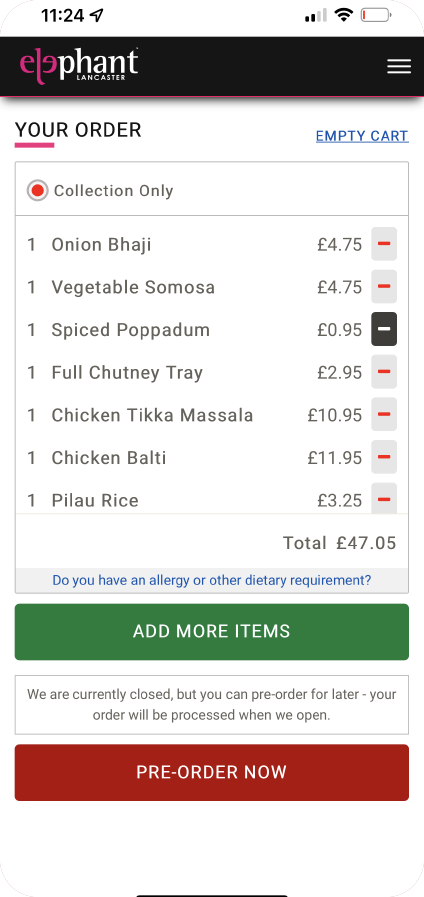The width and height of the screenshot is (424, 897).
Task: Click the currently closed pre-order notice
Action: point(212,705)
